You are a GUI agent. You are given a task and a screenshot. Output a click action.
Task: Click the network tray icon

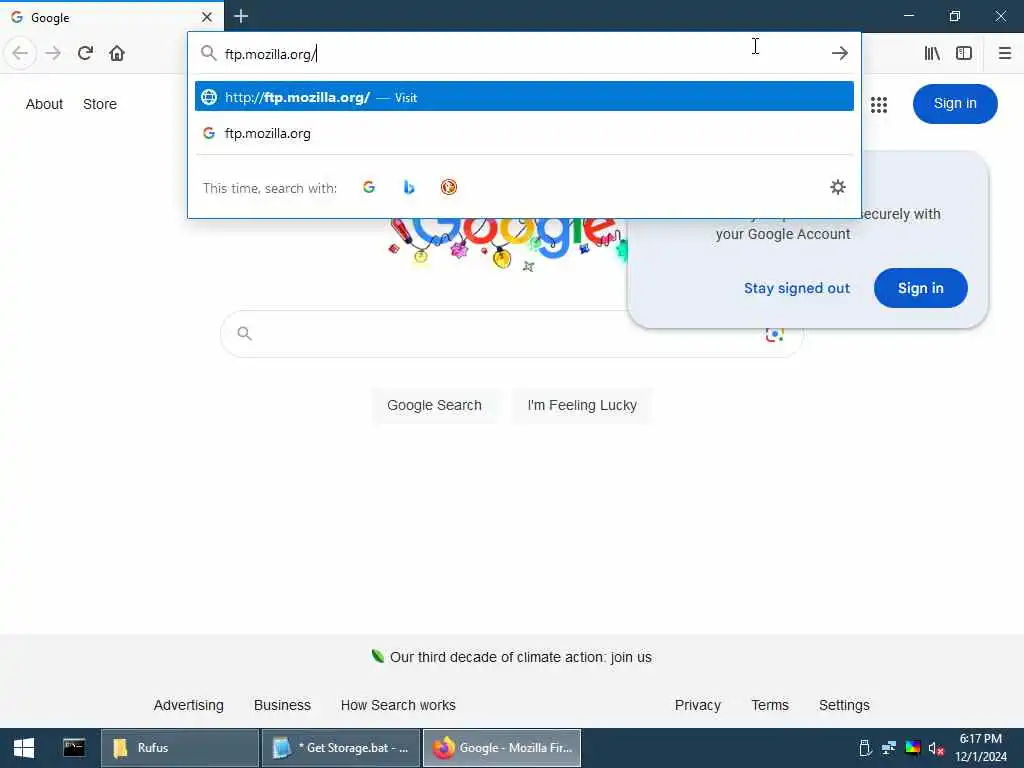[x=889, y=748]
